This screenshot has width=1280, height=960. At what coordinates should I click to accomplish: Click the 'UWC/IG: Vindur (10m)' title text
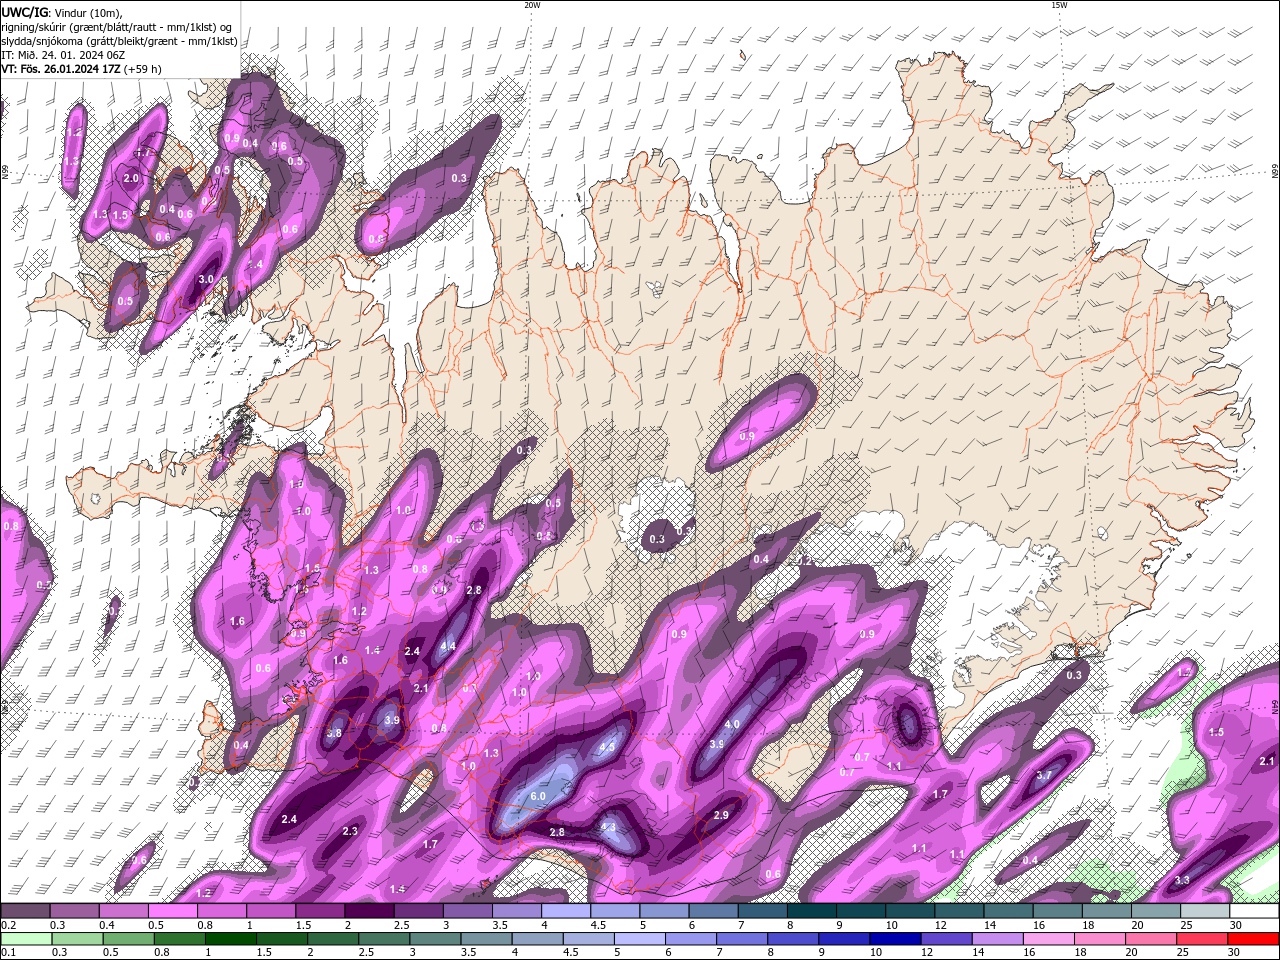[x=62, y=12]
